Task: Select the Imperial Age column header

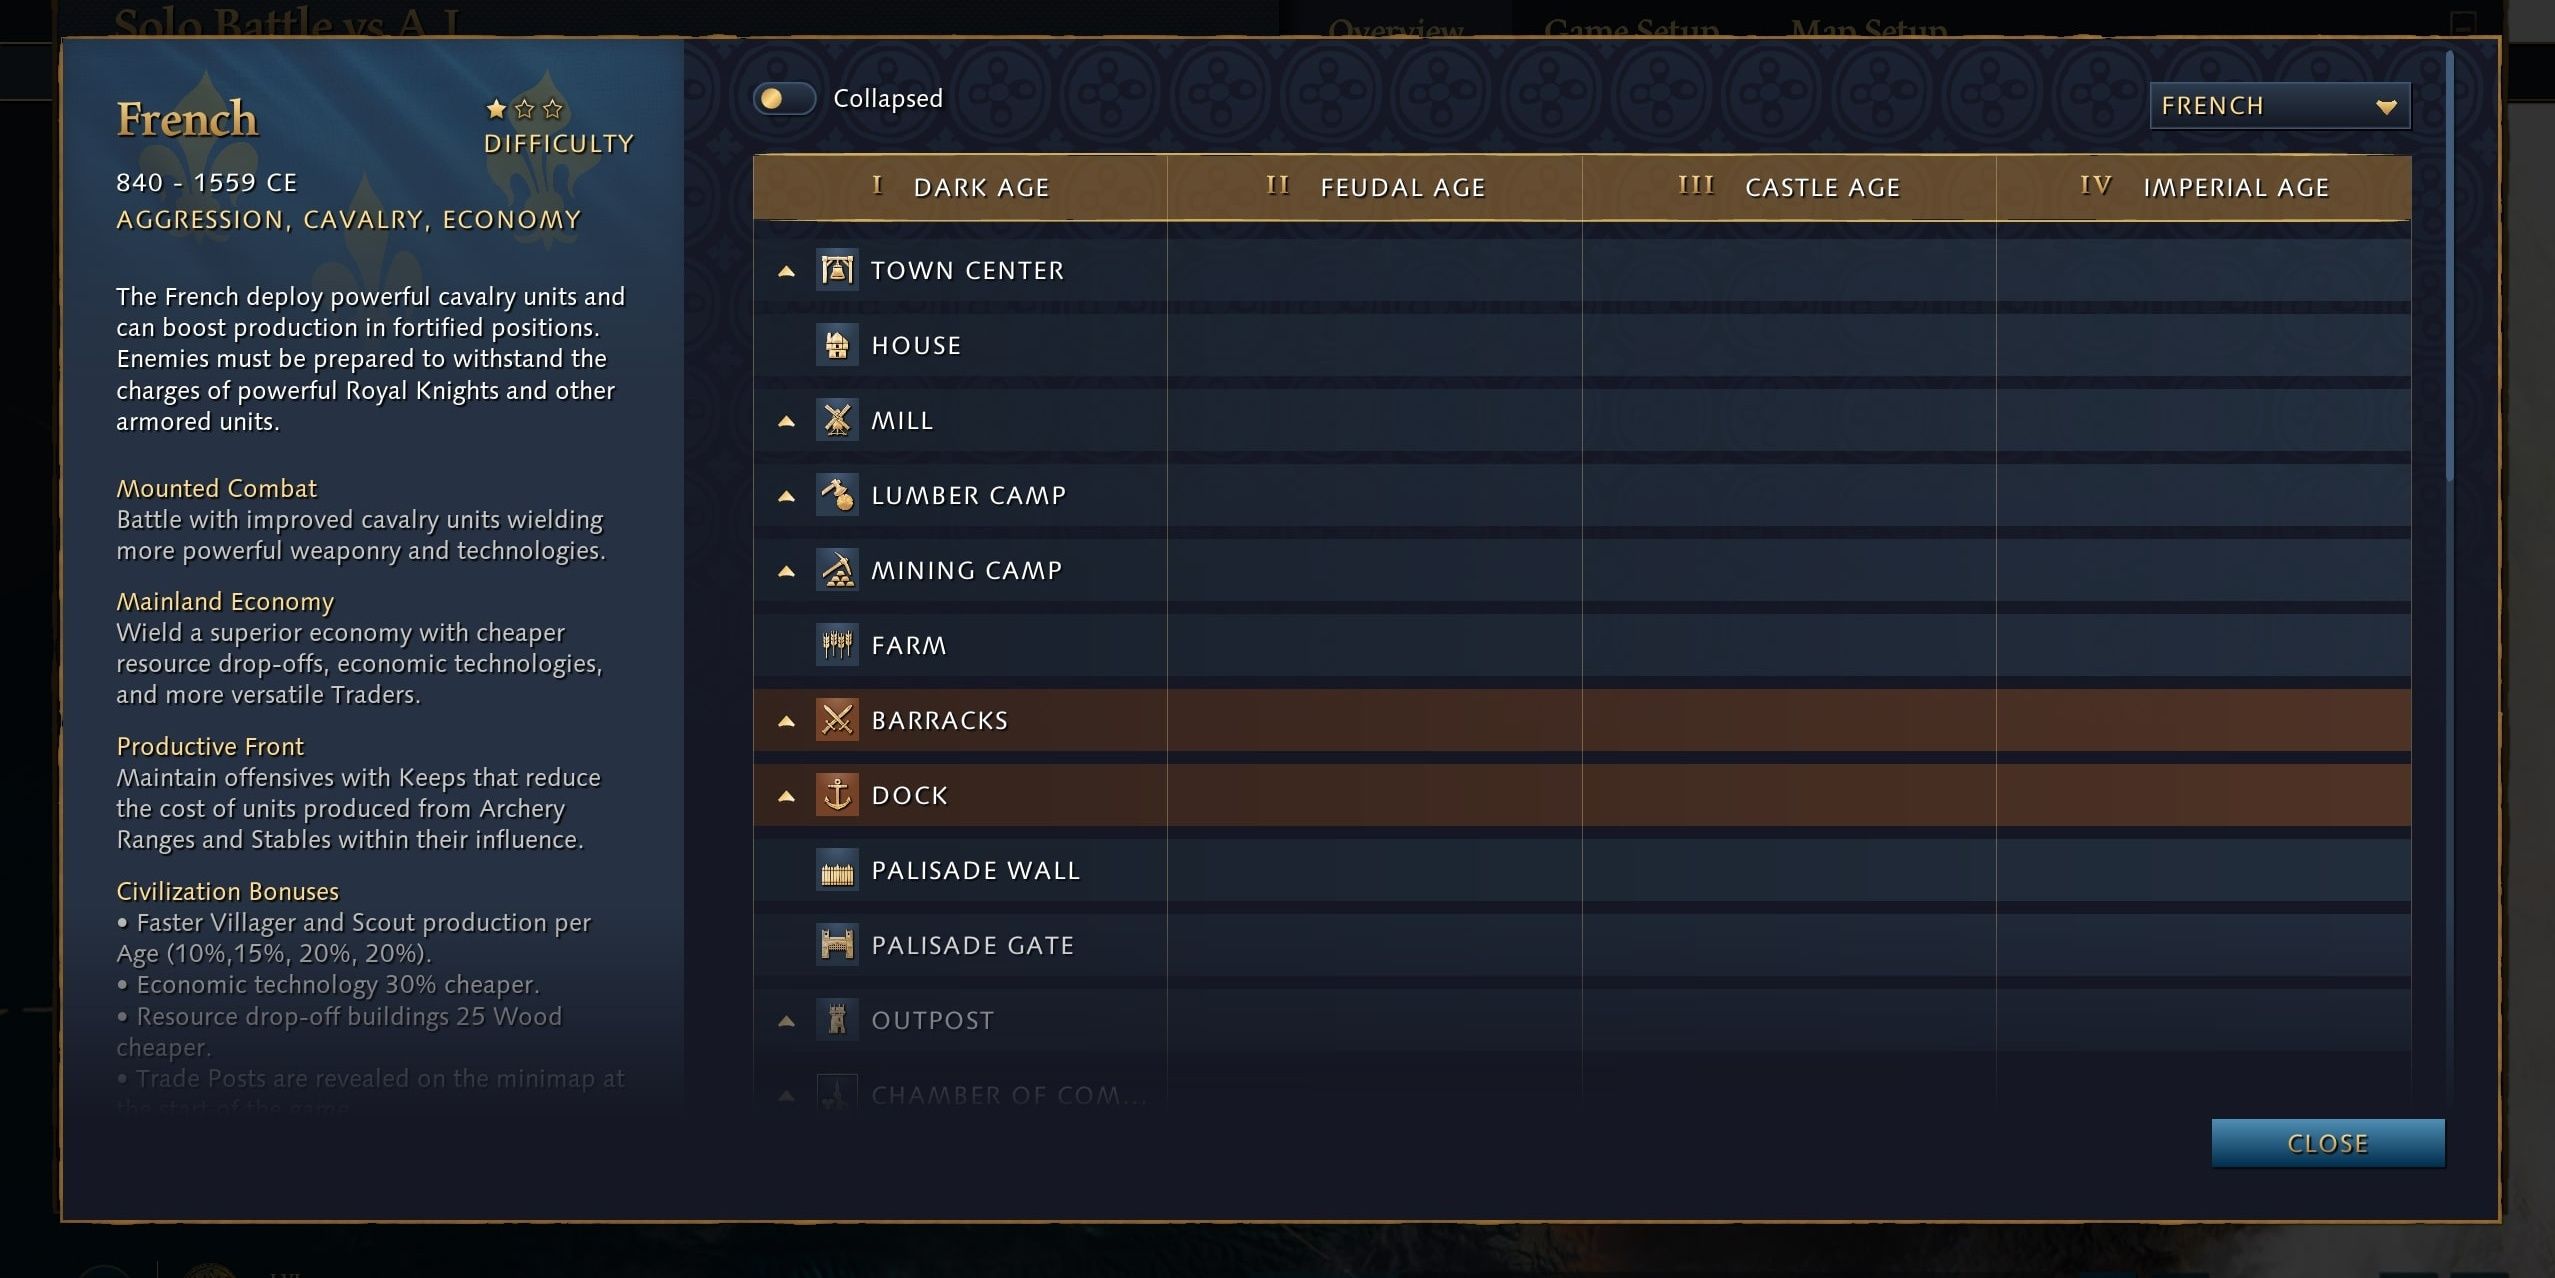Action: (2204, 187)
